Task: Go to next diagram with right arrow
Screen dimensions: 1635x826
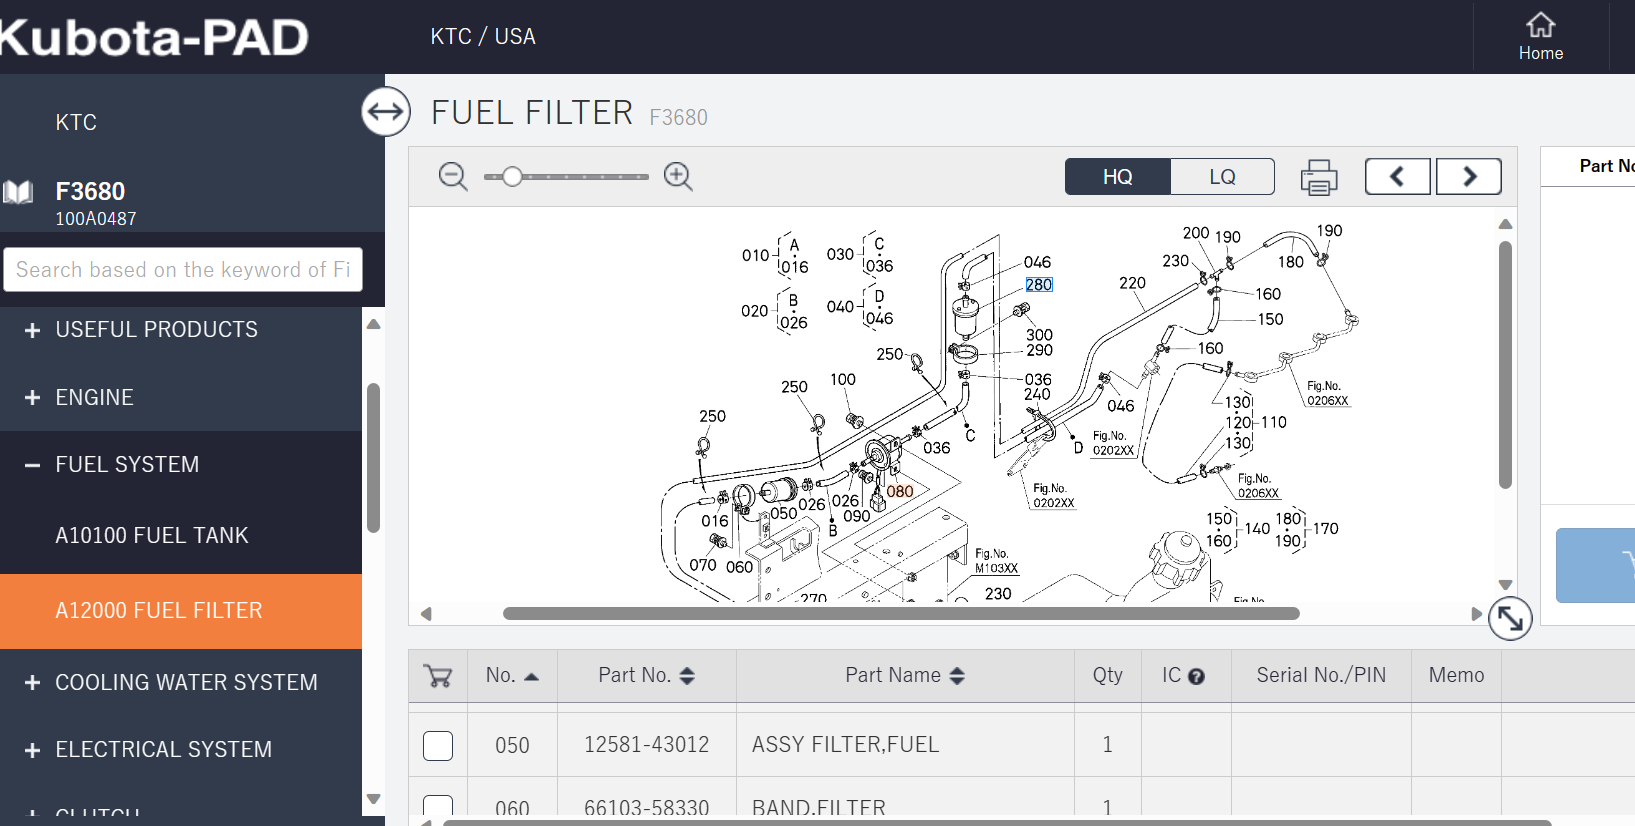Action: [1468, 177]
